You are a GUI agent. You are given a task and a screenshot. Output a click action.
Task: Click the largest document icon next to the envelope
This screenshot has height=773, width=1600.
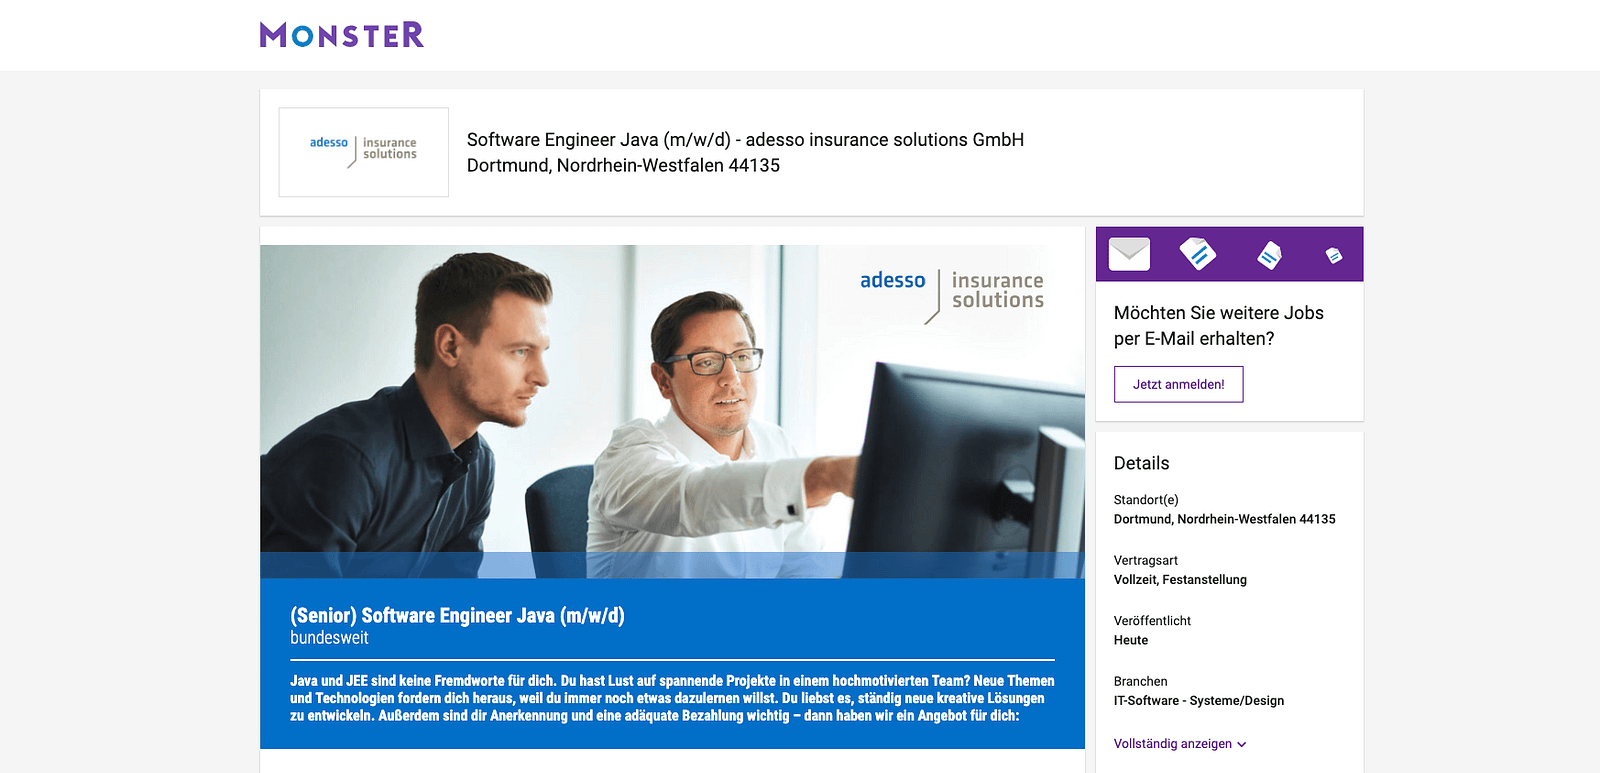1198,254
